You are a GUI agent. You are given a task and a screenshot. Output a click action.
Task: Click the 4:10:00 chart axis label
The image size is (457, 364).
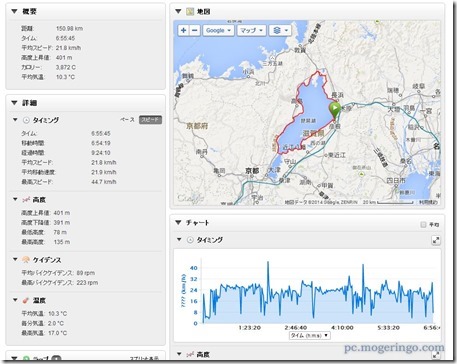click(342, 328)
